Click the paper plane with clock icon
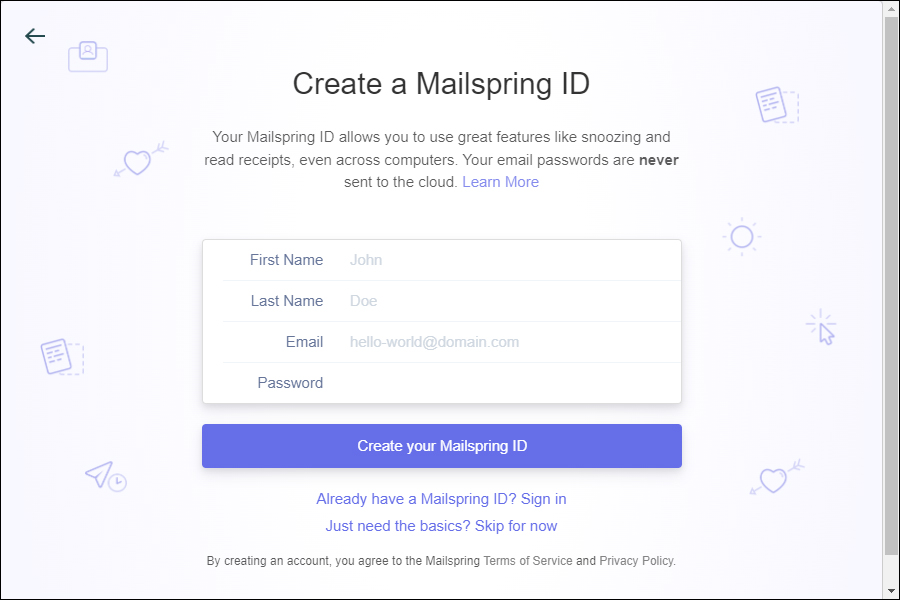This screenshot has width=900, height=600. point(105,476)
